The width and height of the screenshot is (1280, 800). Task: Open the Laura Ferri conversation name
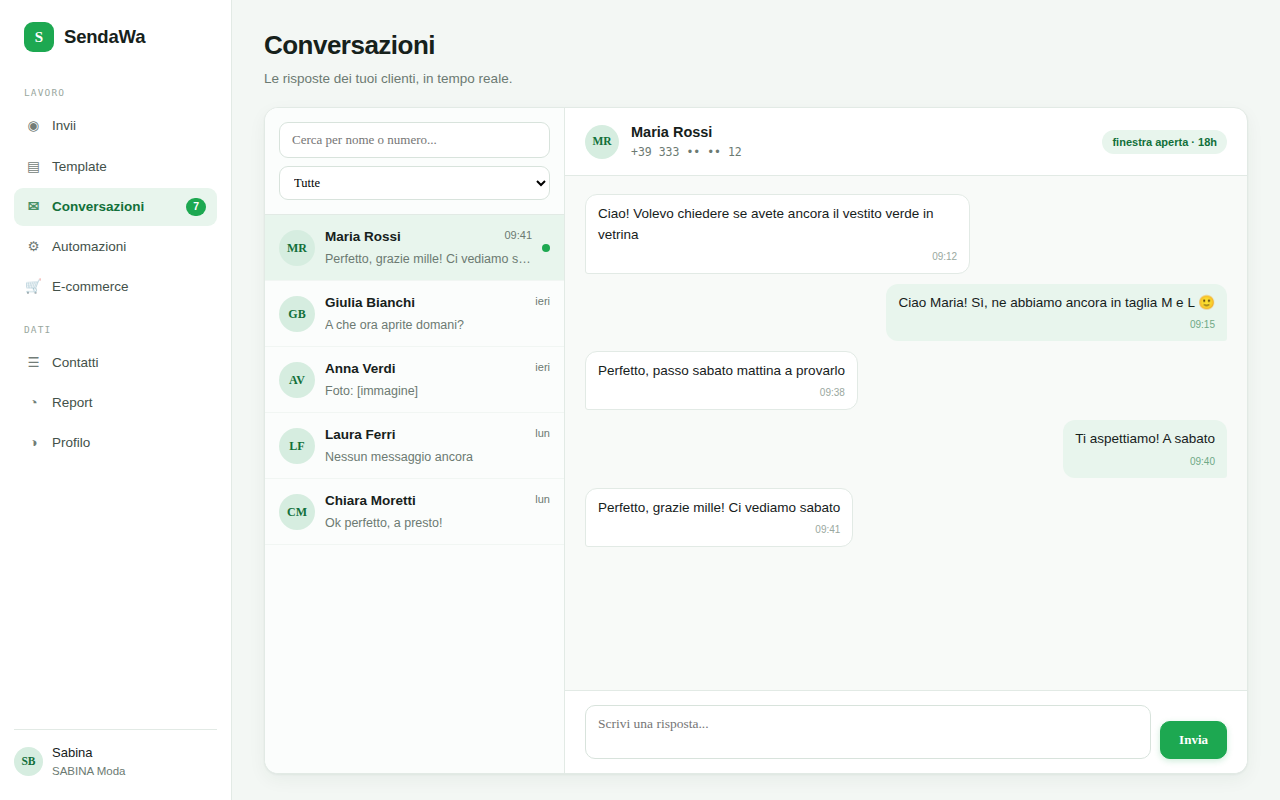[360, 435]
